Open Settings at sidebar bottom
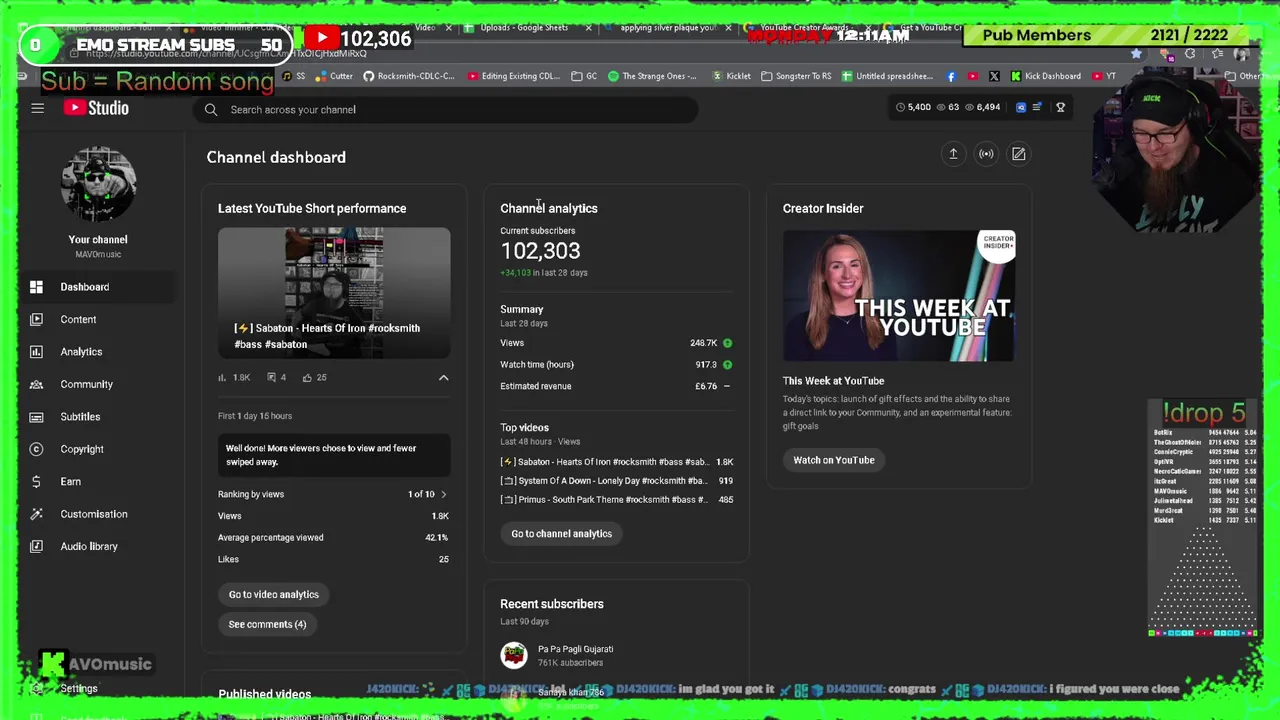The image size is (1280, 720). pos(78,688)
